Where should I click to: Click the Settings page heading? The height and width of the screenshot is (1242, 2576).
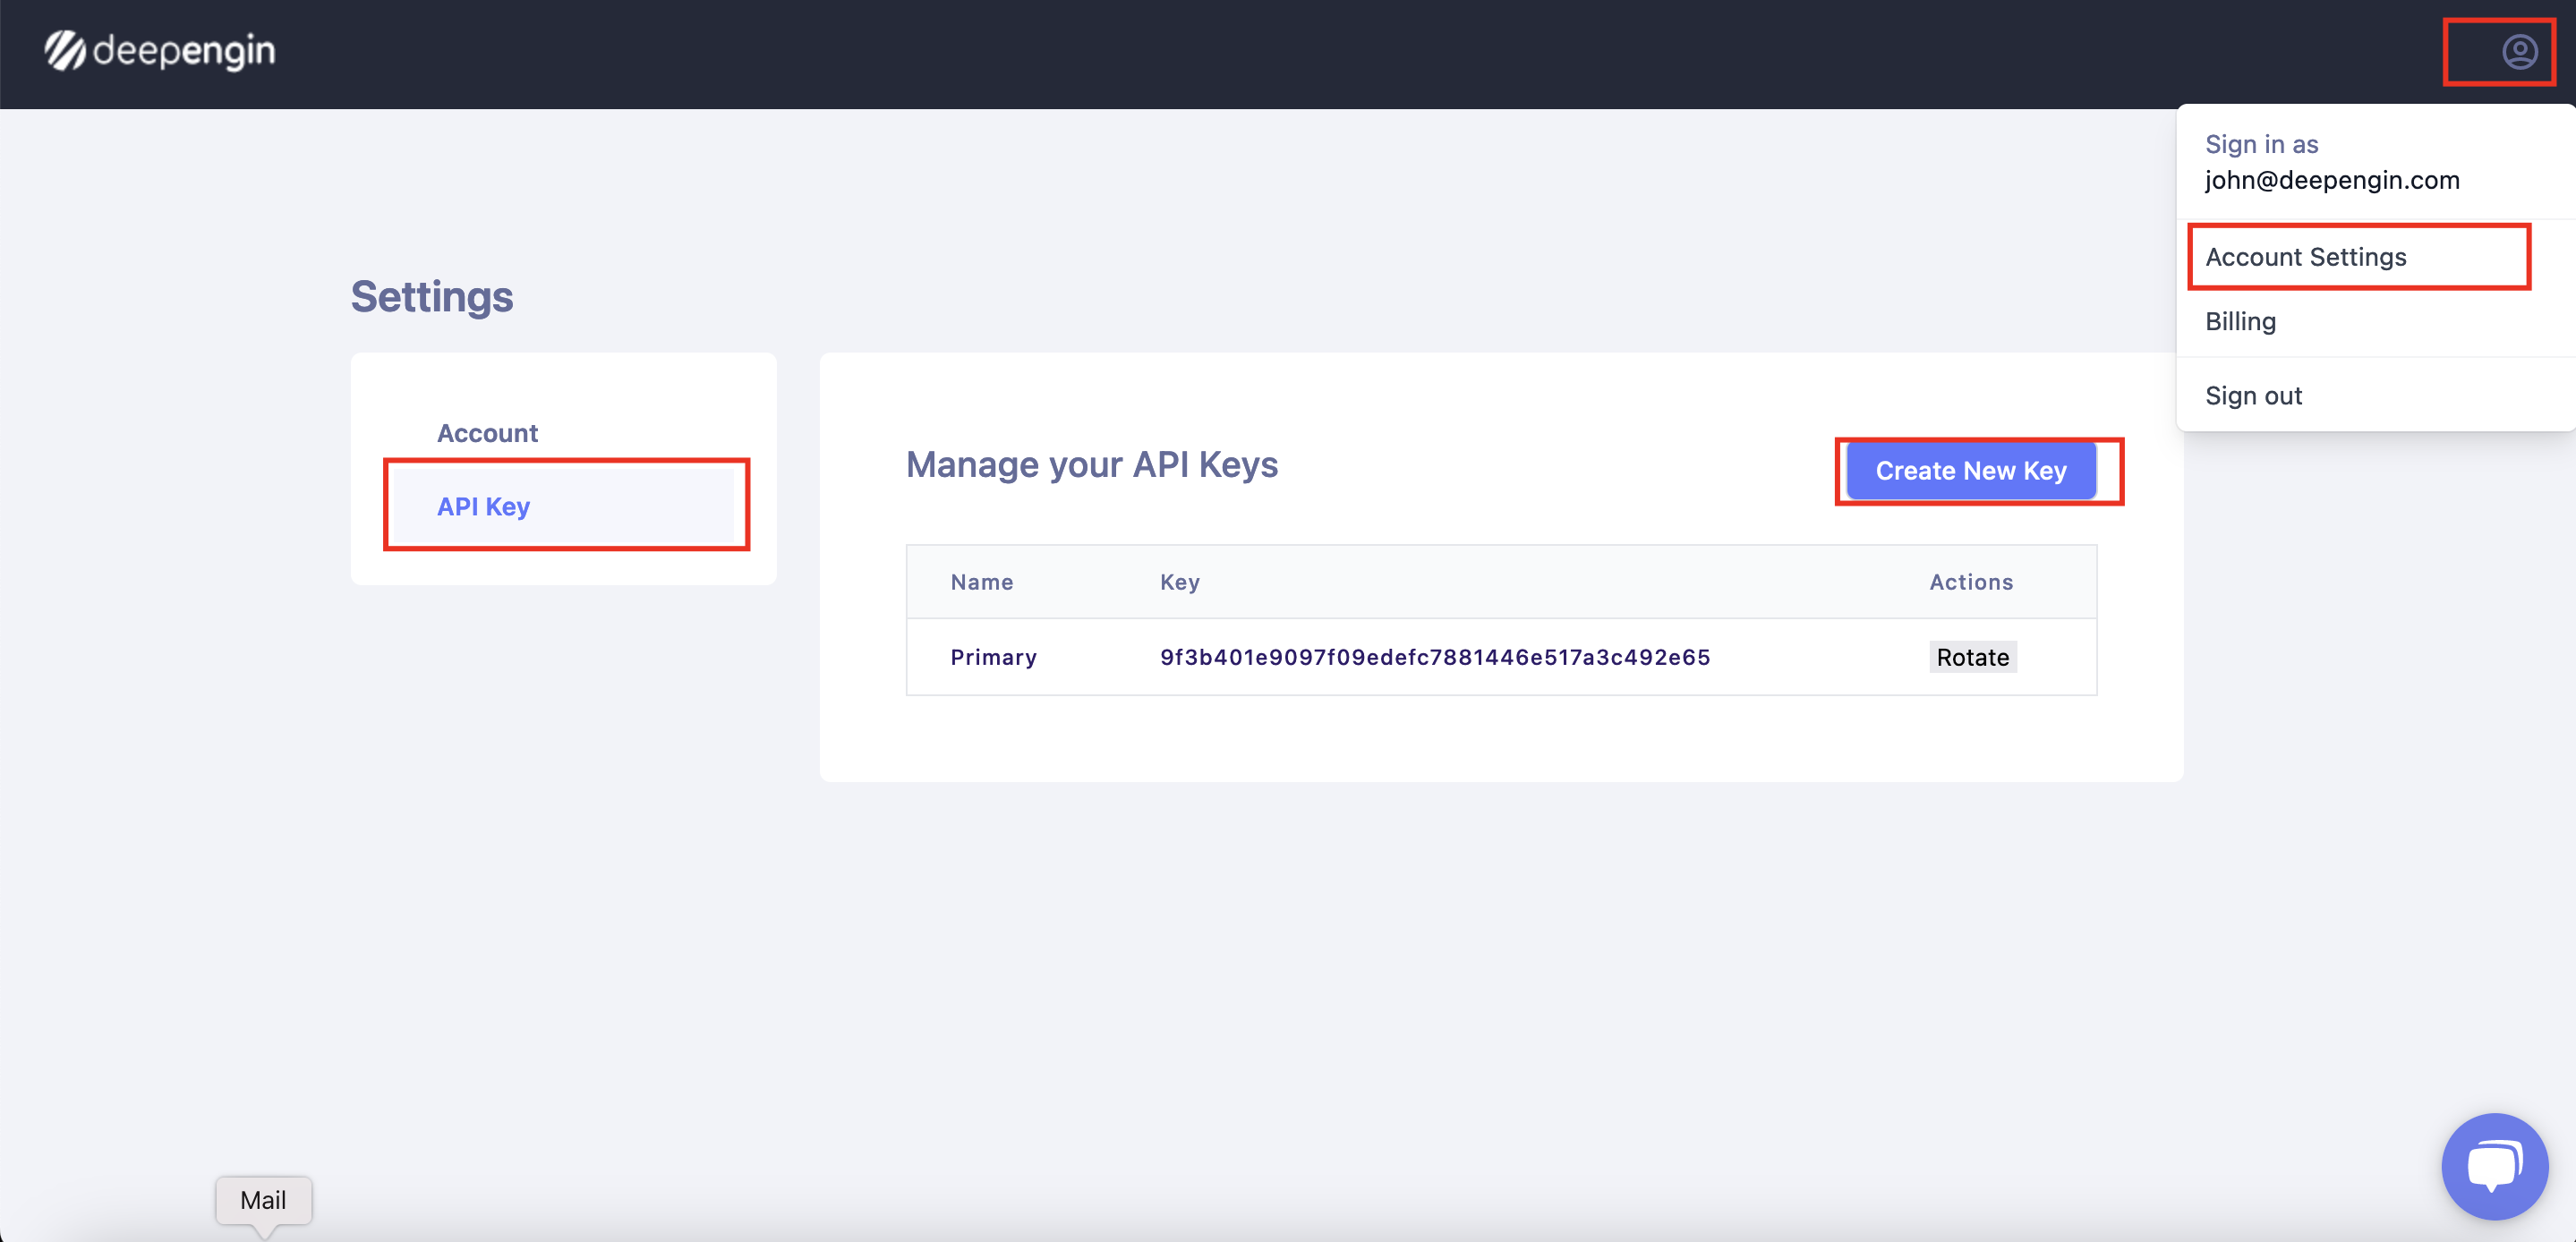(x=431, y=297)
